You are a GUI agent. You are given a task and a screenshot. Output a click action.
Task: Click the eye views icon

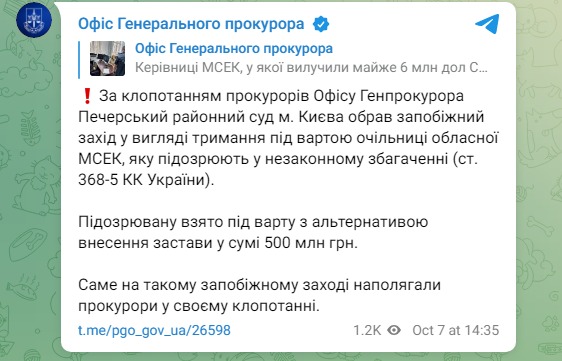pos(394,330)
